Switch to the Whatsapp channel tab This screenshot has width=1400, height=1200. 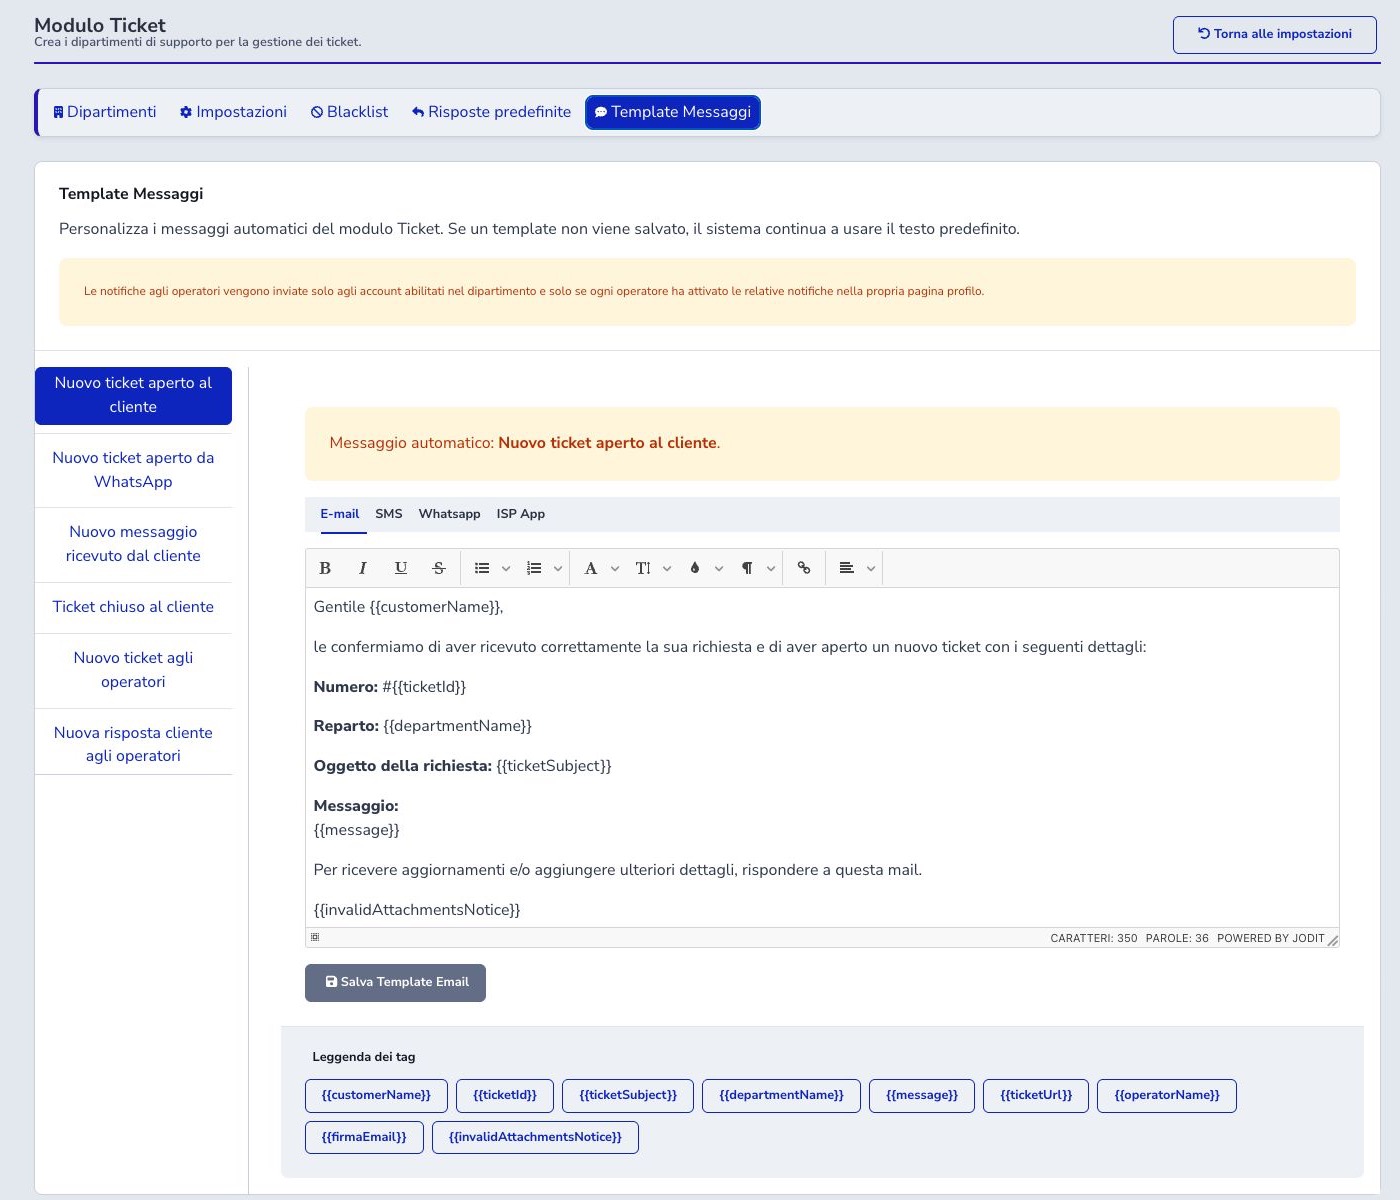click(x=449, y=514)
